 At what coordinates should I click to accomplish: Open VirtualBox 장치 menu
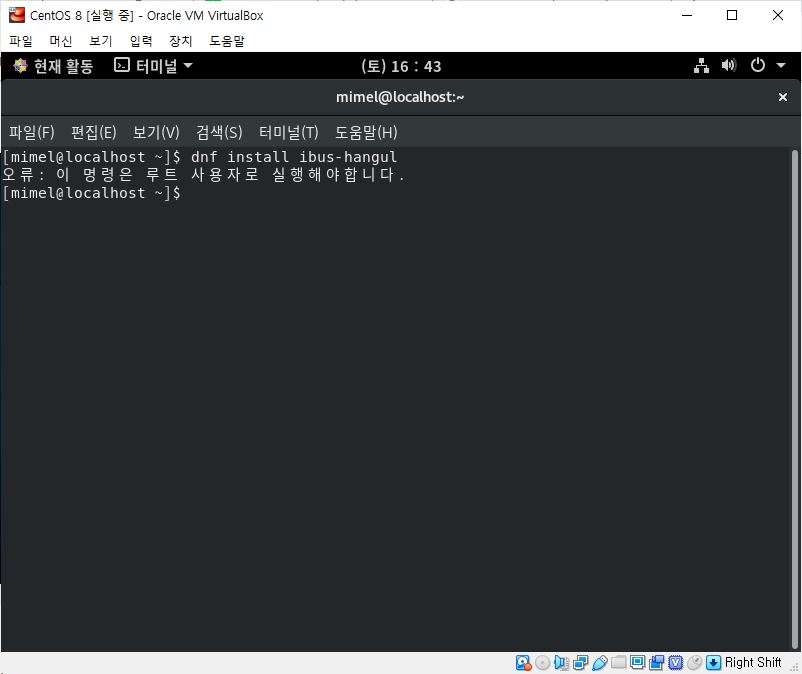tap(181, 41)
